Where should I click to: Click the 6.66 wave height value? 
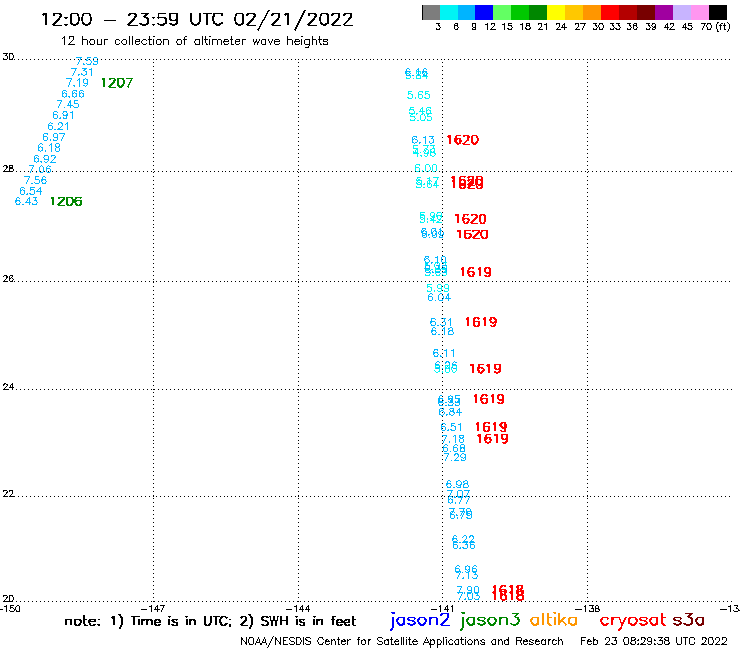(73, 94)
